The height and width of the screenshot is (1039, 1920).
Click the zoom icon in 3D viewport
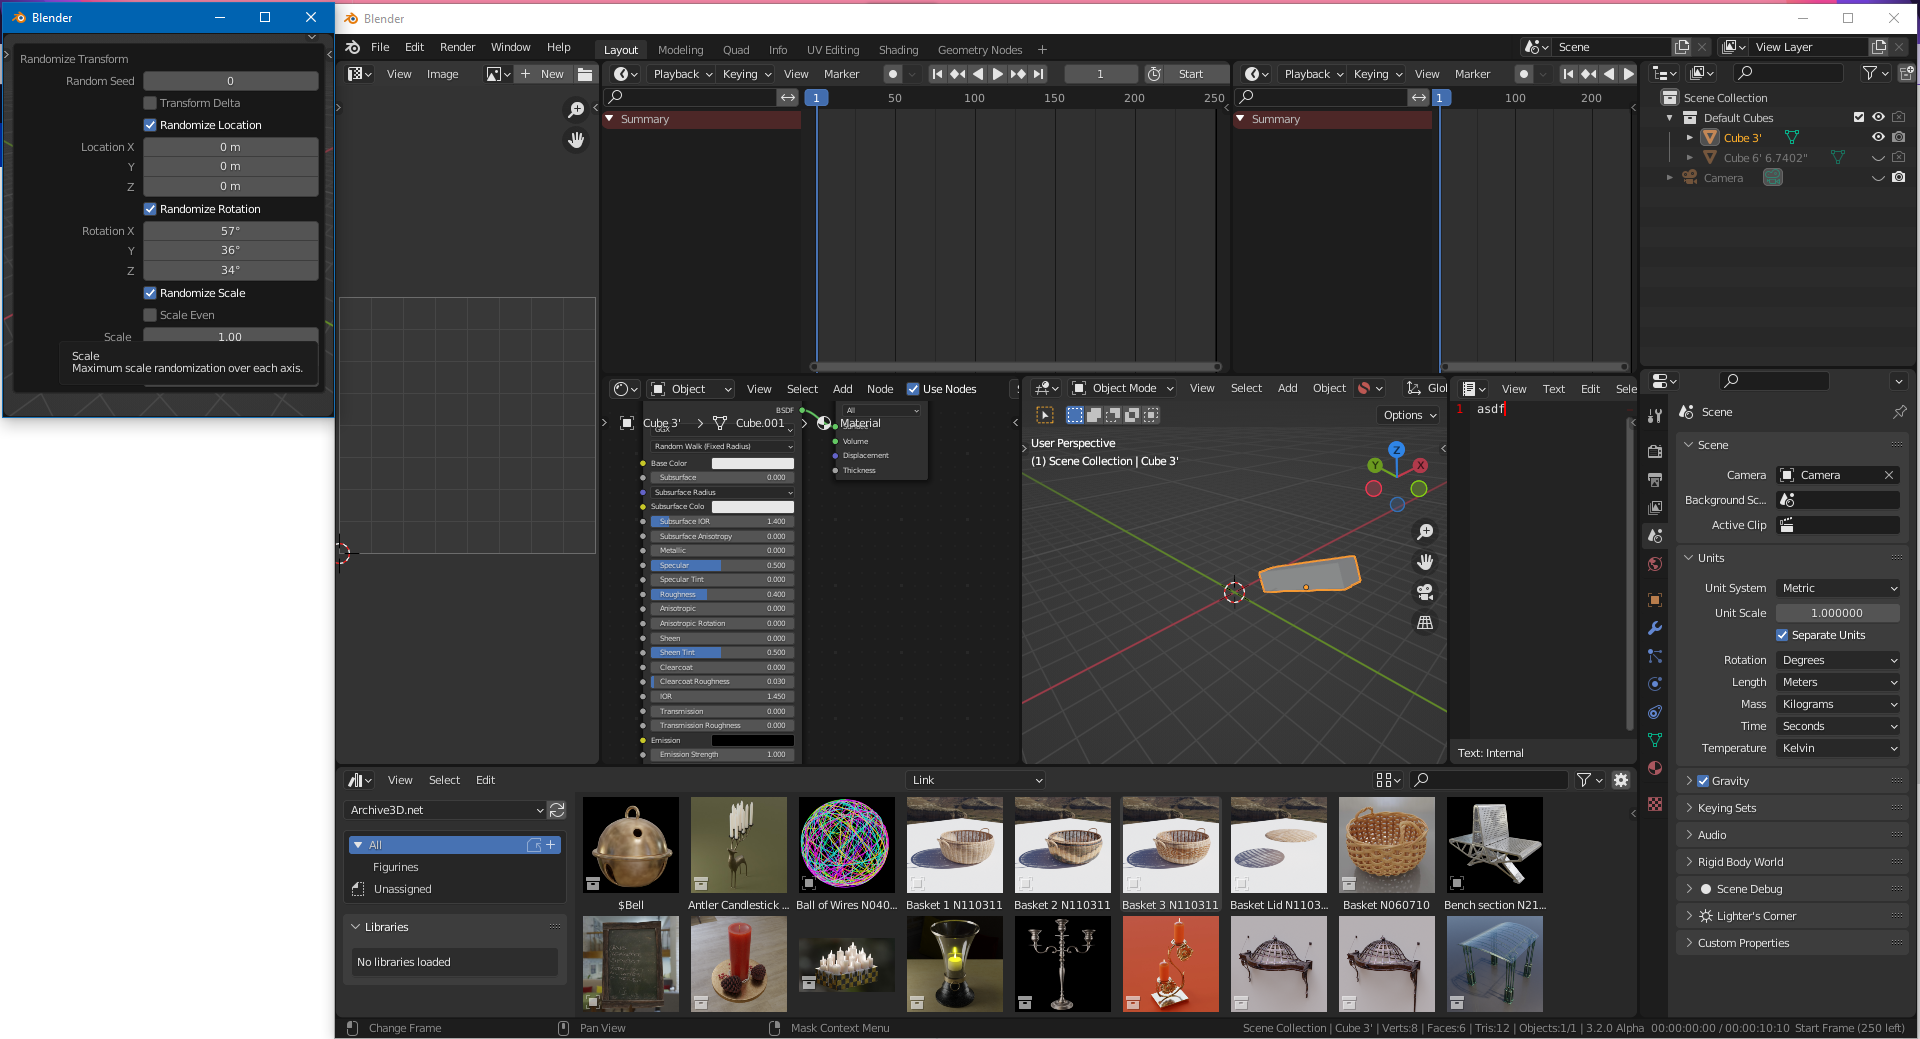tap(1425, 532)
